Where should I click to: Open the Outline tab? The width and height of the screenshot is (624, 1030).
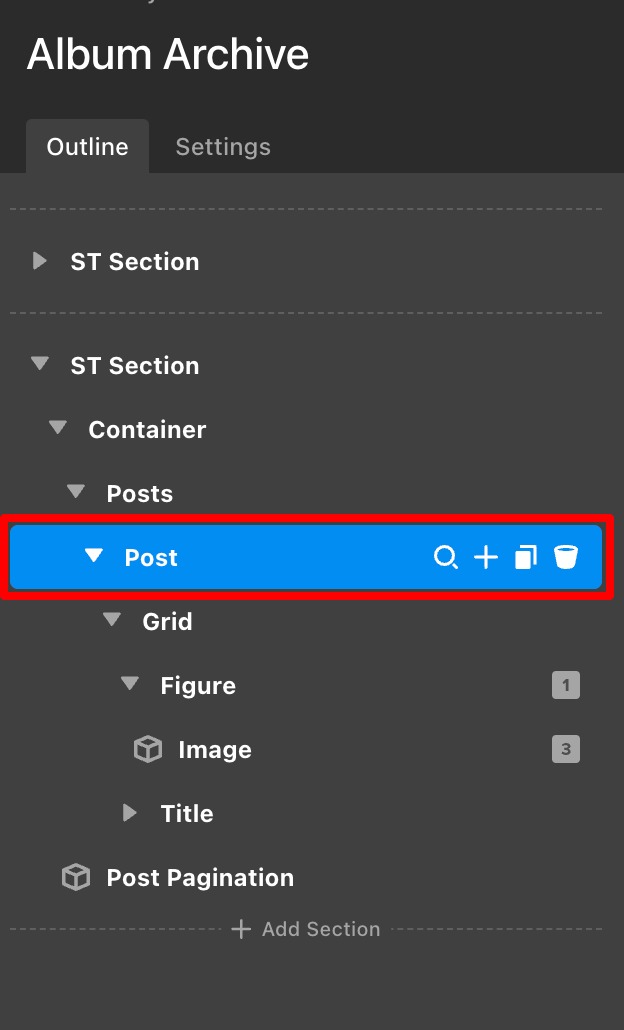tap(88, 147)
